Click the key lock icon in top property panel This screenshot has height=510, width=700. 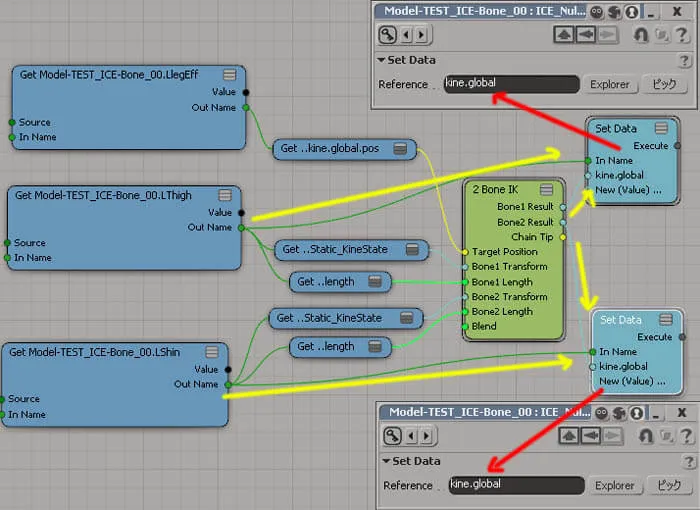388,34
